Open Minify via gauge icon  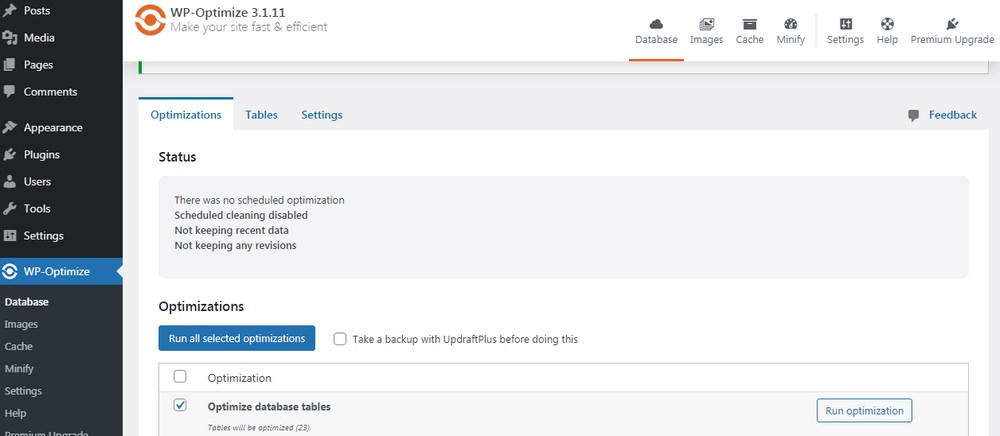tap(791, 24)
